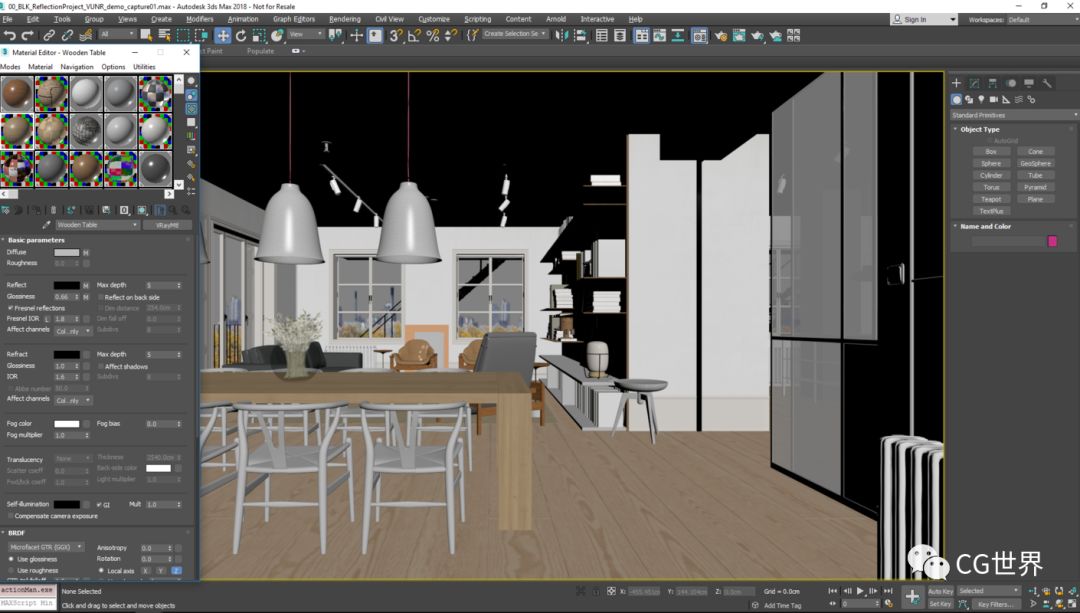Select the first brown wood material sphere
1080x613 pixels.
tap(17, 94)
